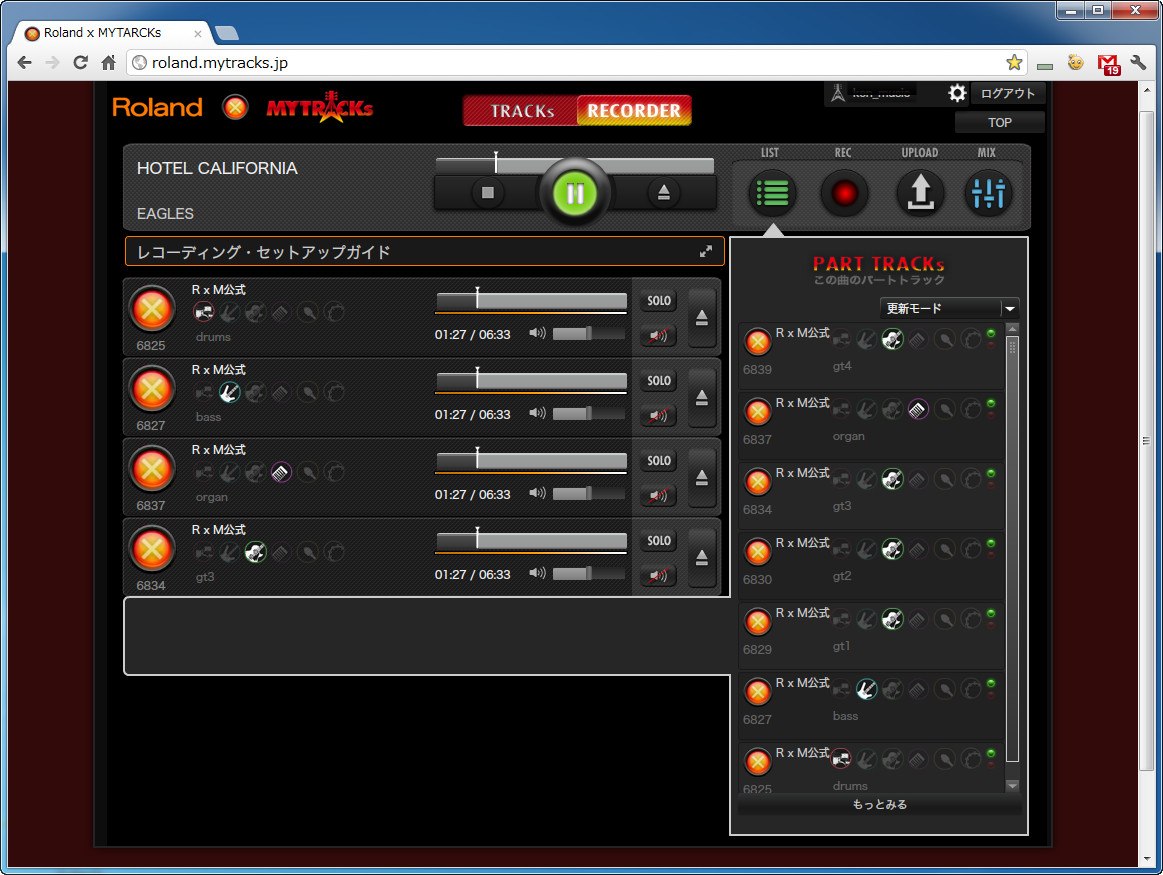This screenshot has width=1163, height=875.
Task: Click the keyboard icon on the organ list row
Action: coord(918,409)
